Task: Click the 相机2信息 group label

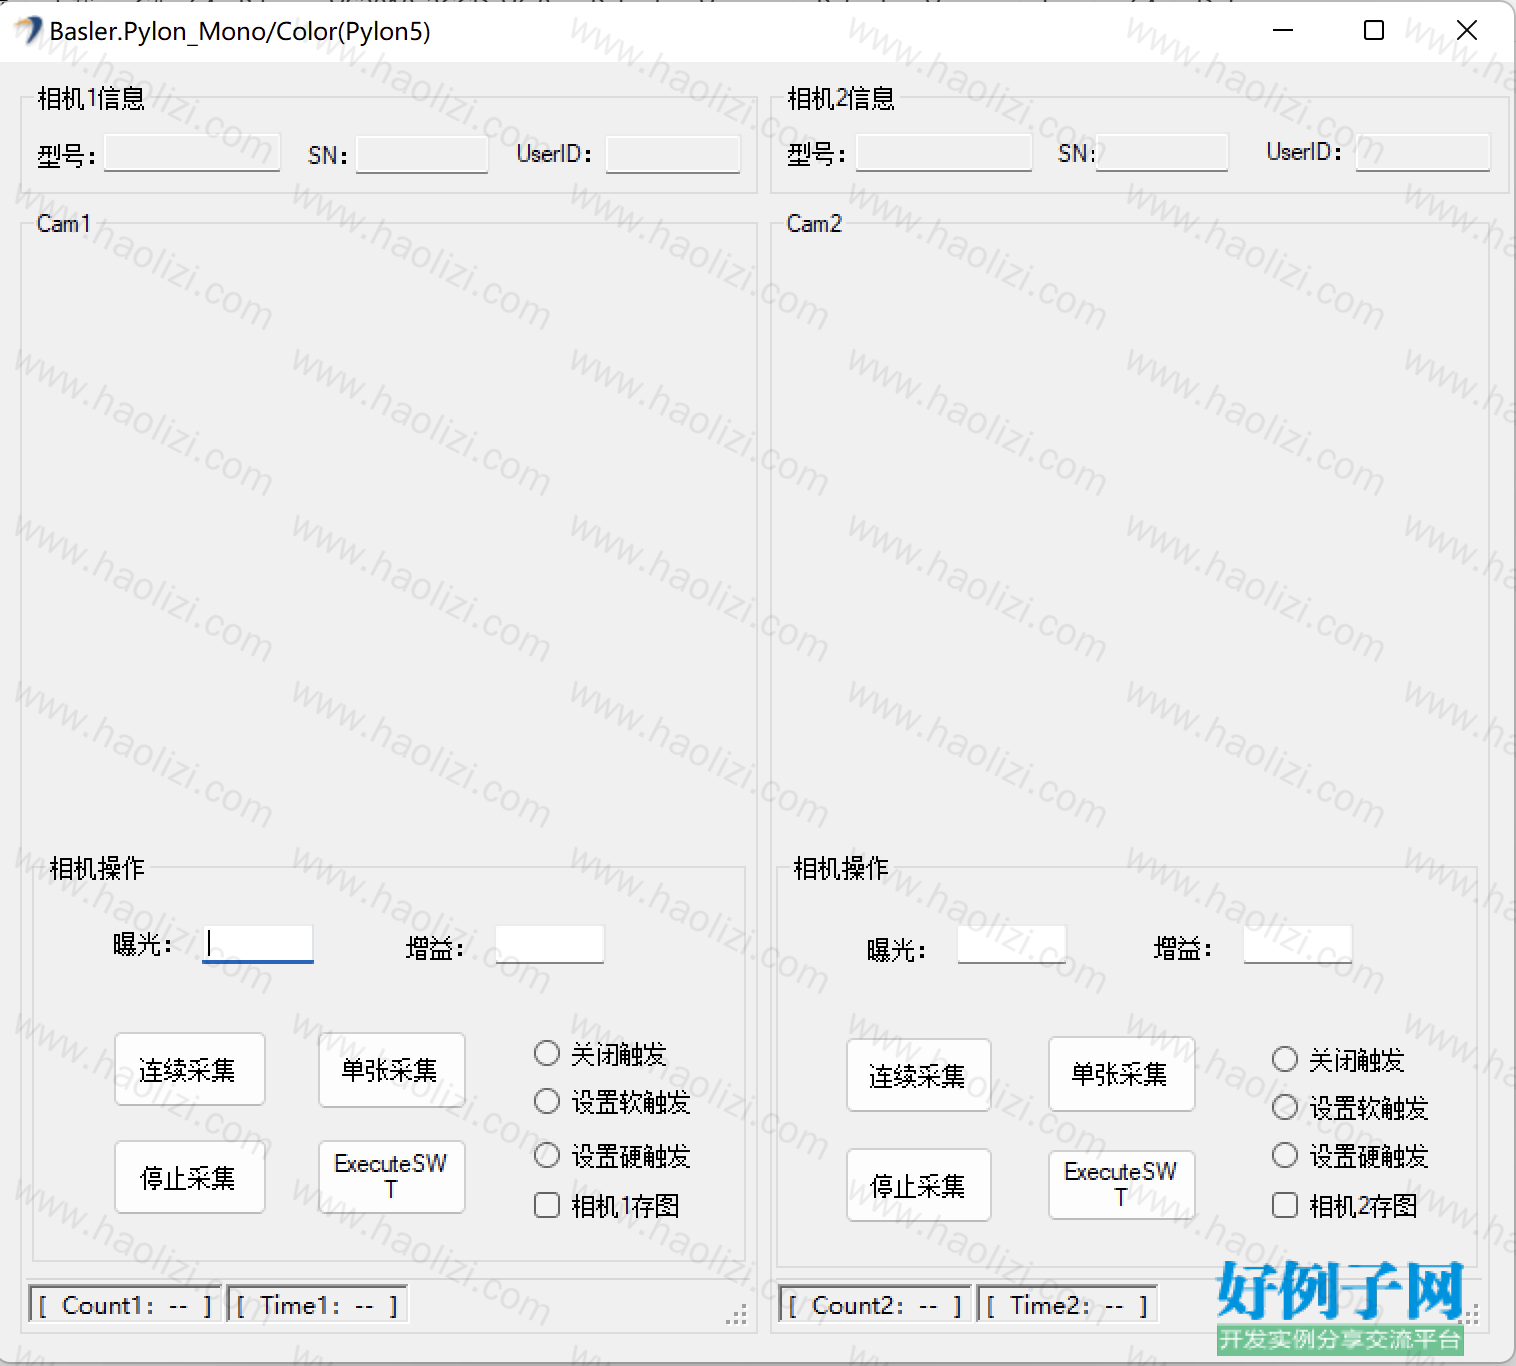Action: [x=841, y=98]
